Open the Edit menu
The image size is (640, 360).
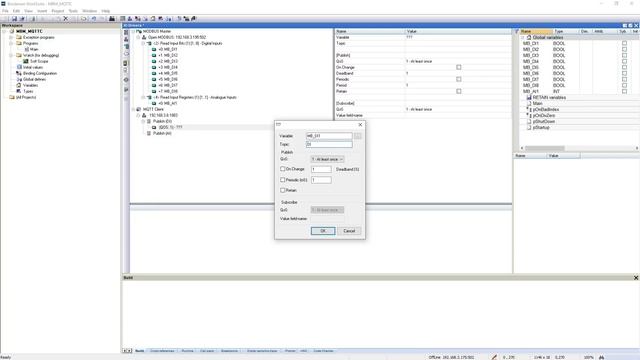[x=16, y=11]
